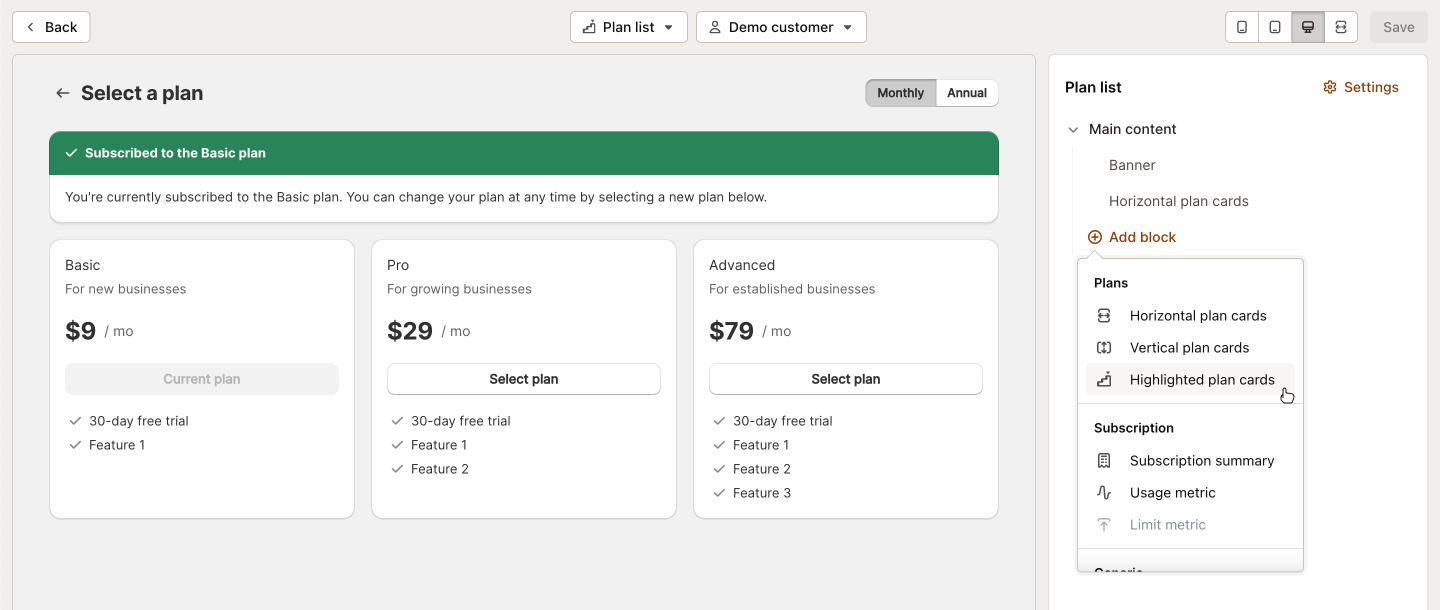
Task: Select the Banner block in Main content
Action: point(1132,165)
